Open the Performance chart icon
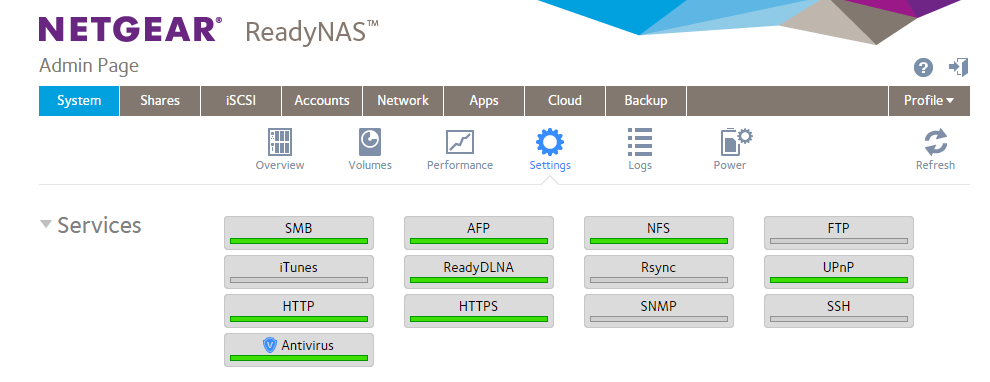Viewport: 990px width, 382px height. pyautogui.click(x=460, y=142)
